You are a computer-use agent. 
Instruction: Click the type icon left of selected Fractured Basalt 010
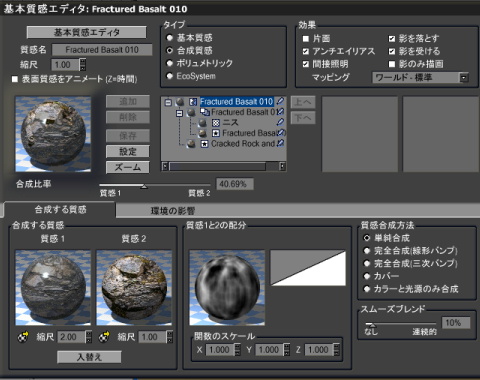[x=193, y=102]
